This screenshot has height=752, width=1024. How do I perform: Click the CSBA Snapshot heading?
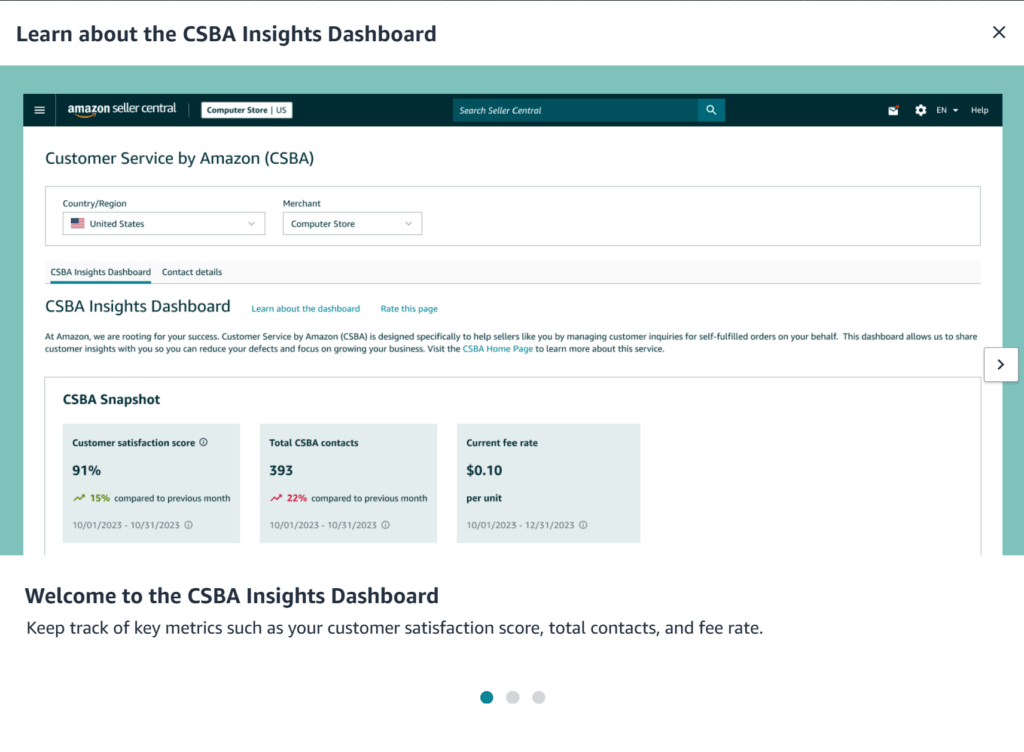pyautogui.click(x=111, y=400)
